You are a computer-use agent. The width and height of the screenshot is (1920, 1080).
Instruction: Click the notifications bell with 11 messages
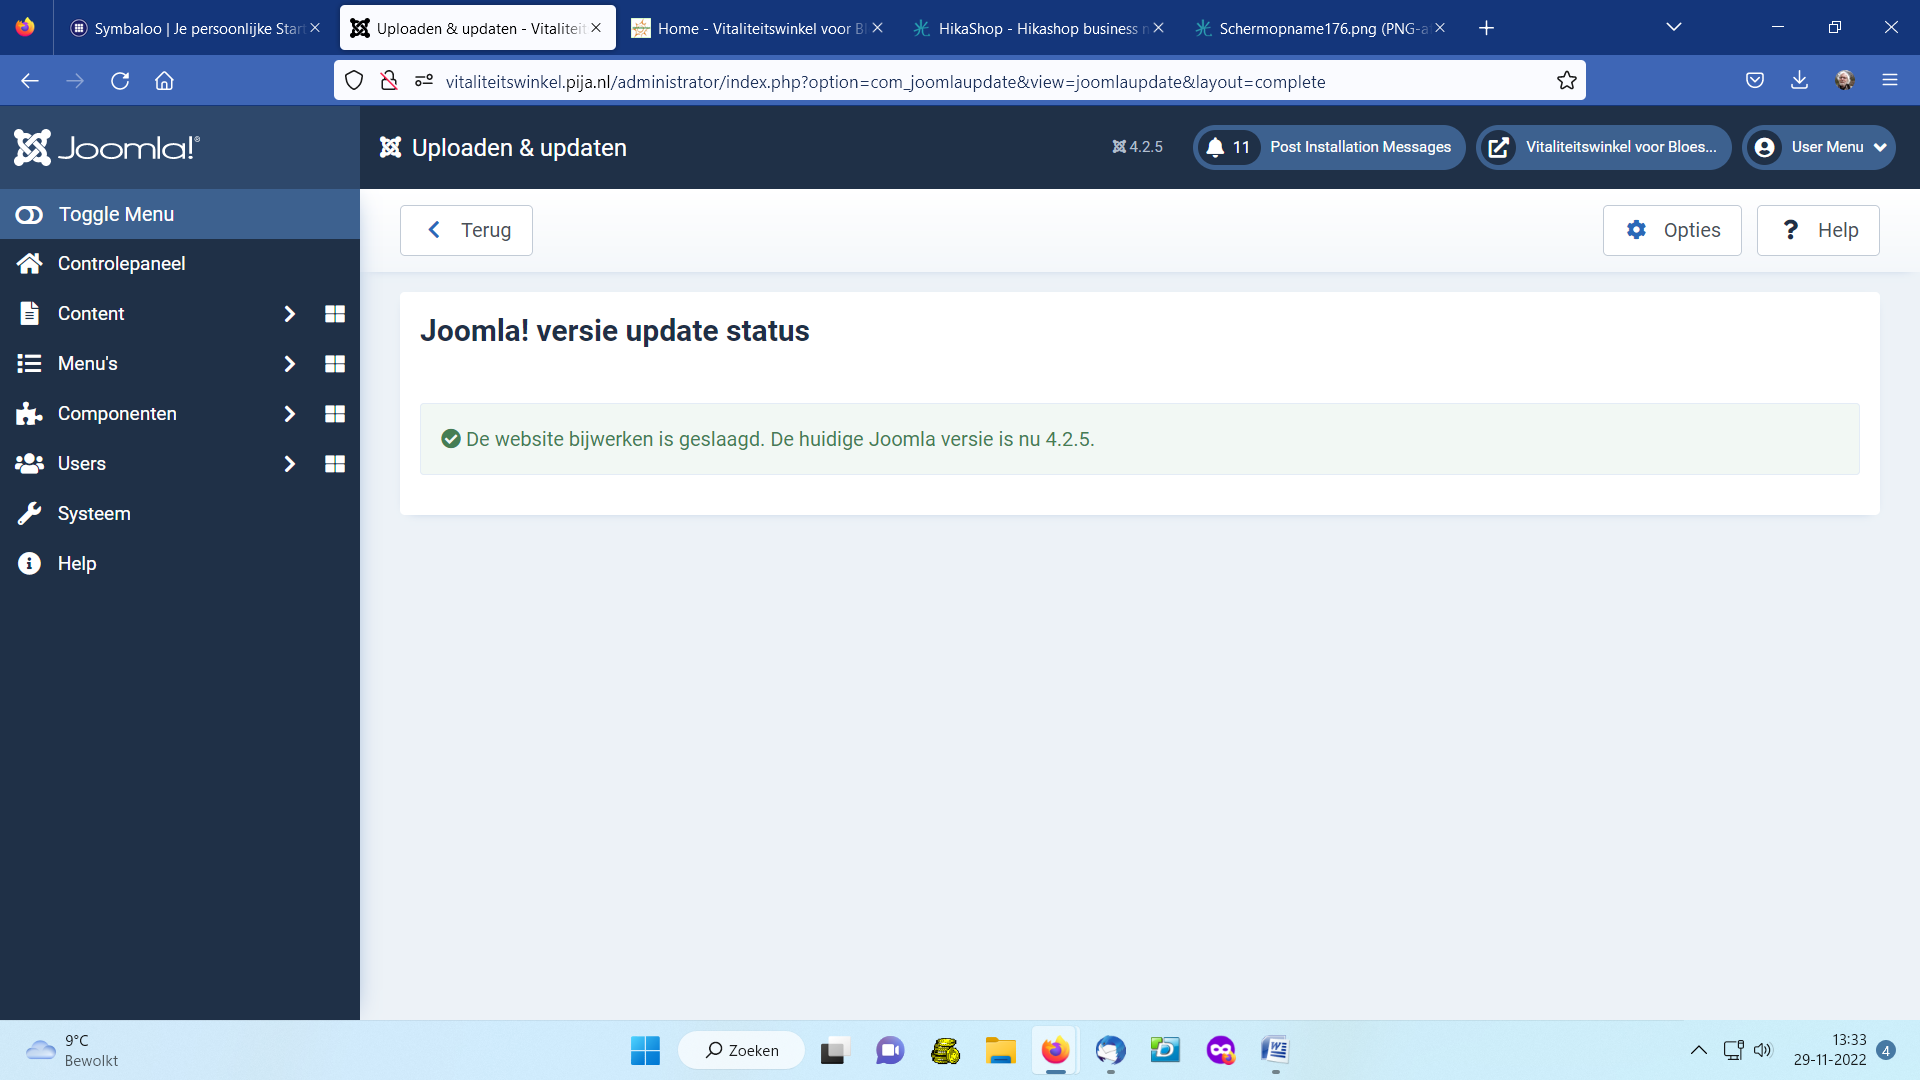(1228, 147)
